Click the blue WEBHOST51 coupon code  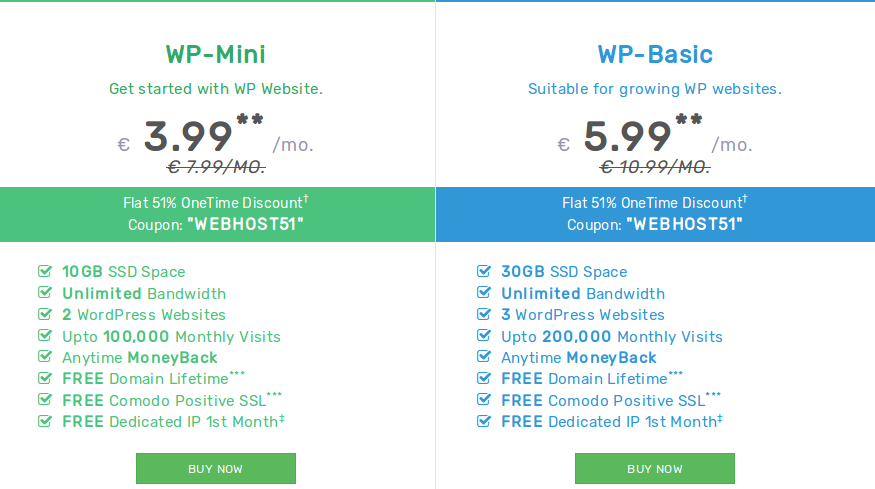tap(684, 224)
